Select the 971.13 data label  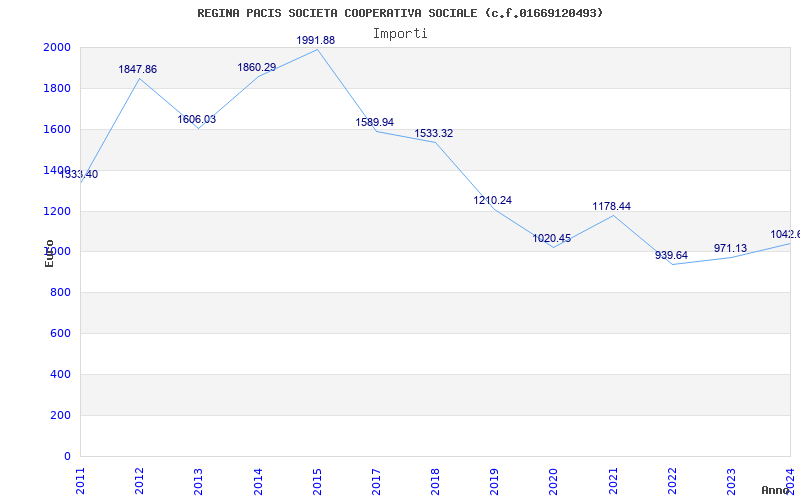pos(730,248)
